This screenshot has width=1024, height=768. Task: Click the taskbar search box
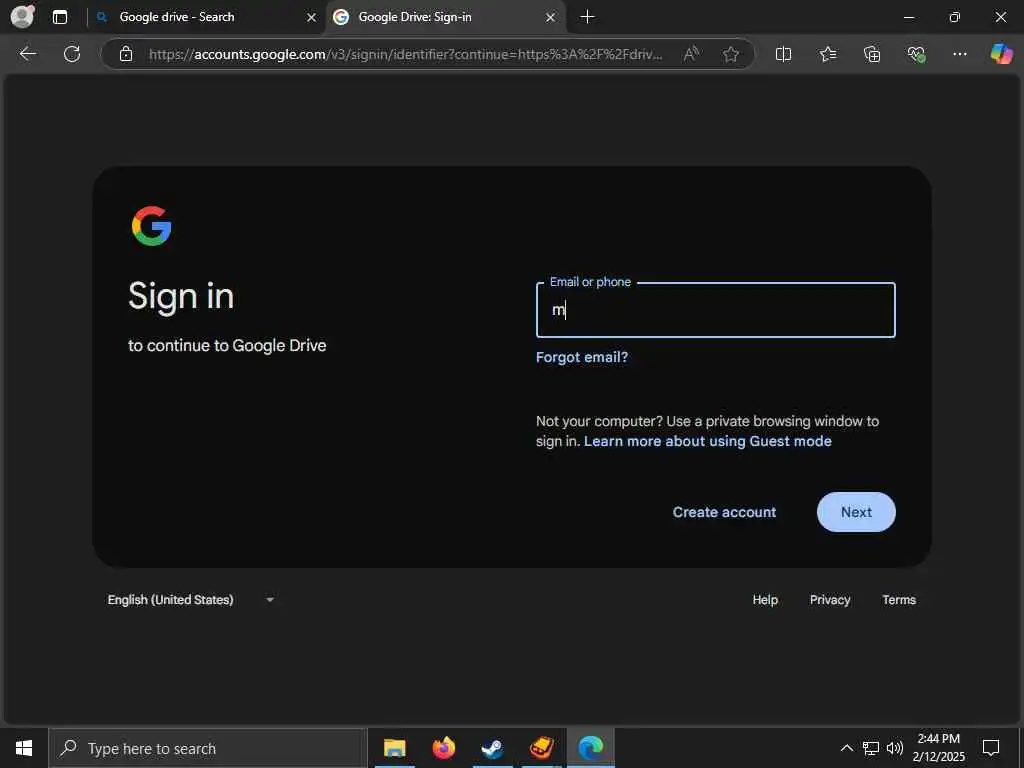(x=208, y=748)
